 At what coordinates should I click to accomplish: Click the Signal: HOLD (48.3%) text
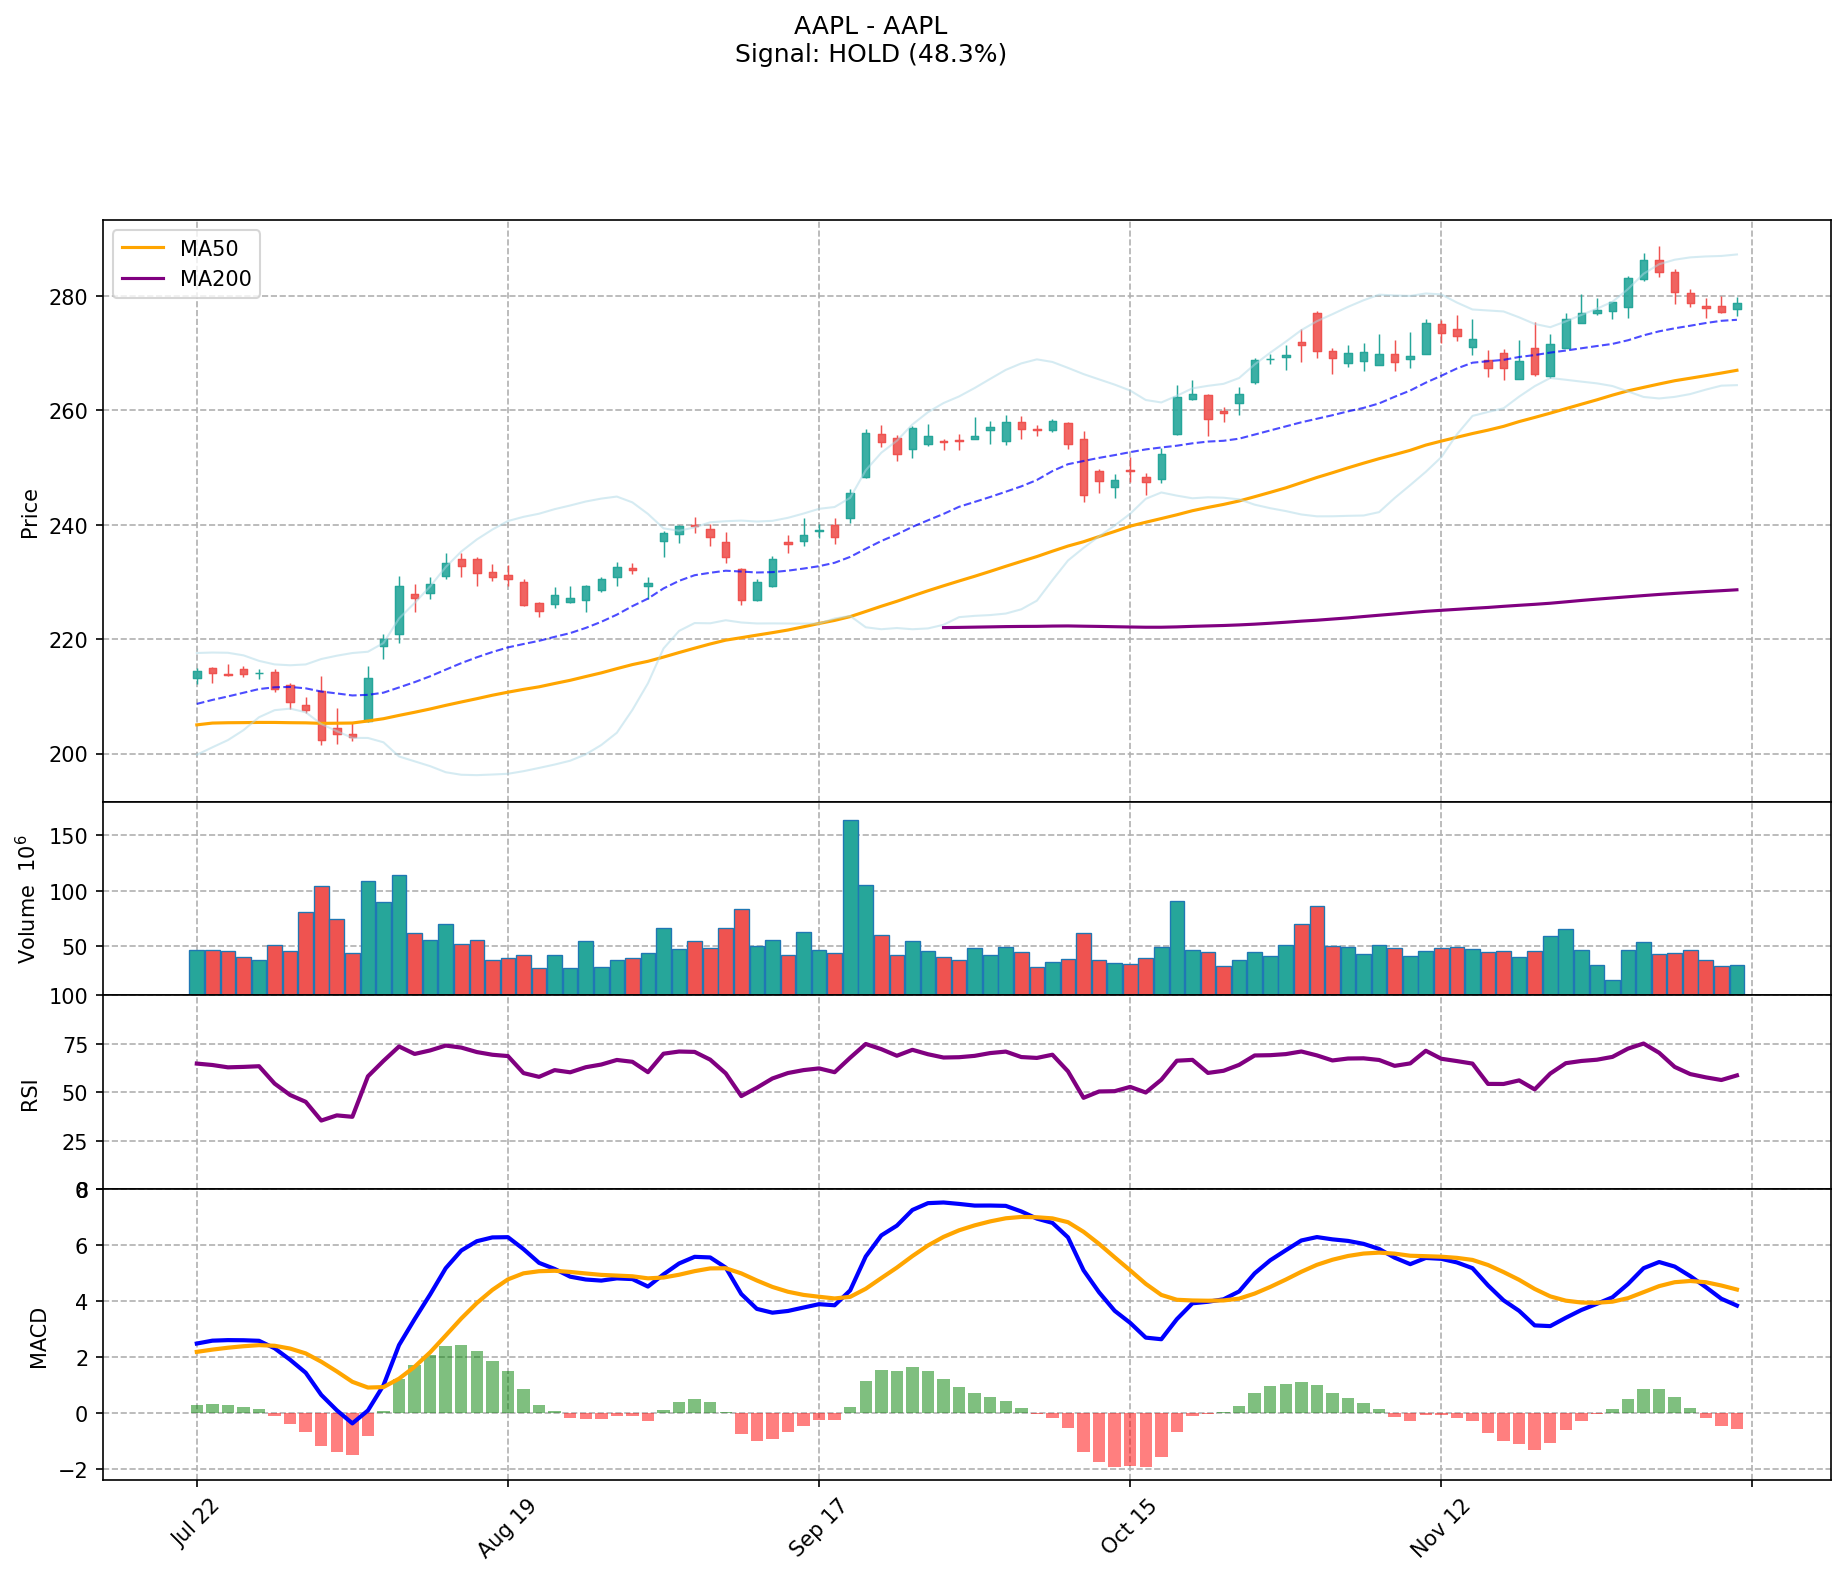(870, 54)
